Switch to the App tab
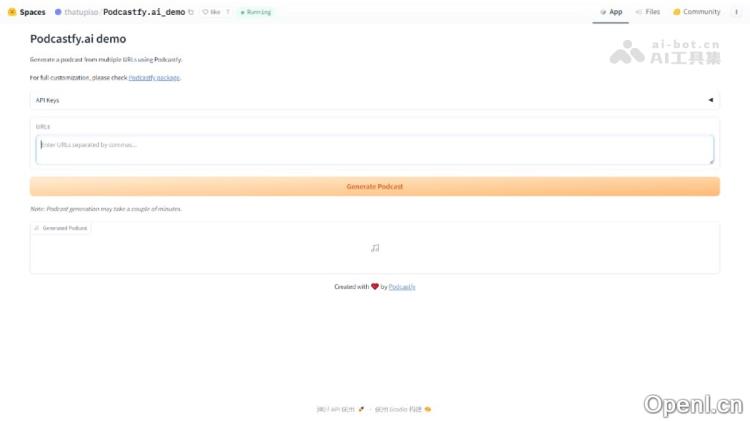This screenshot has width=750, height=421. [x=611, y=12]
